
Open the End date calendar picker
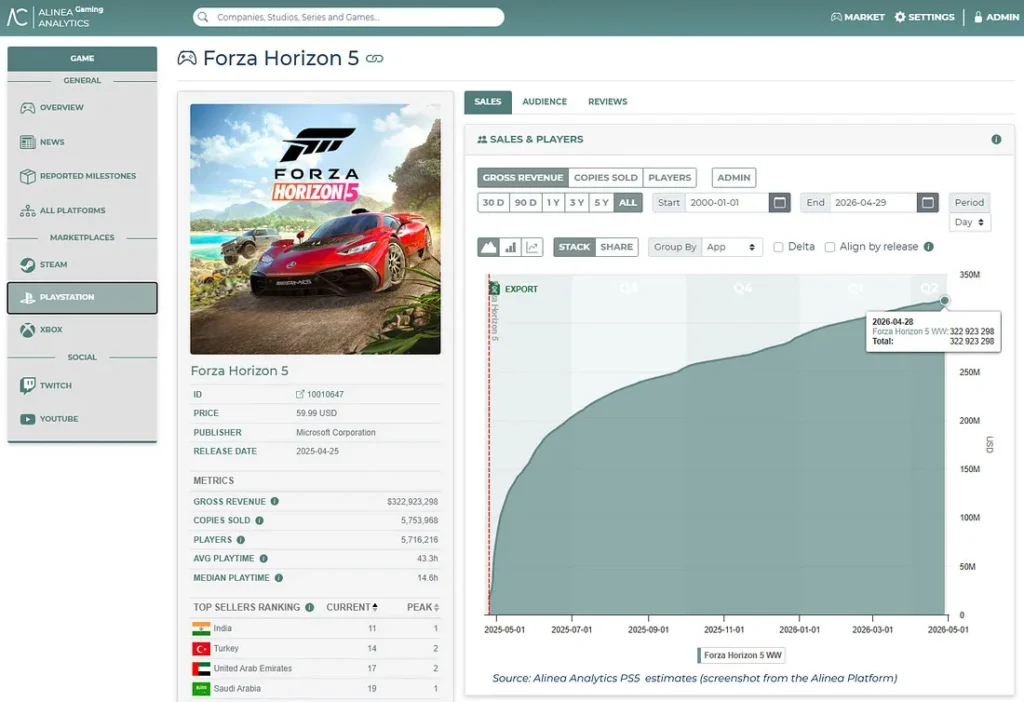(x=927, y=202)
